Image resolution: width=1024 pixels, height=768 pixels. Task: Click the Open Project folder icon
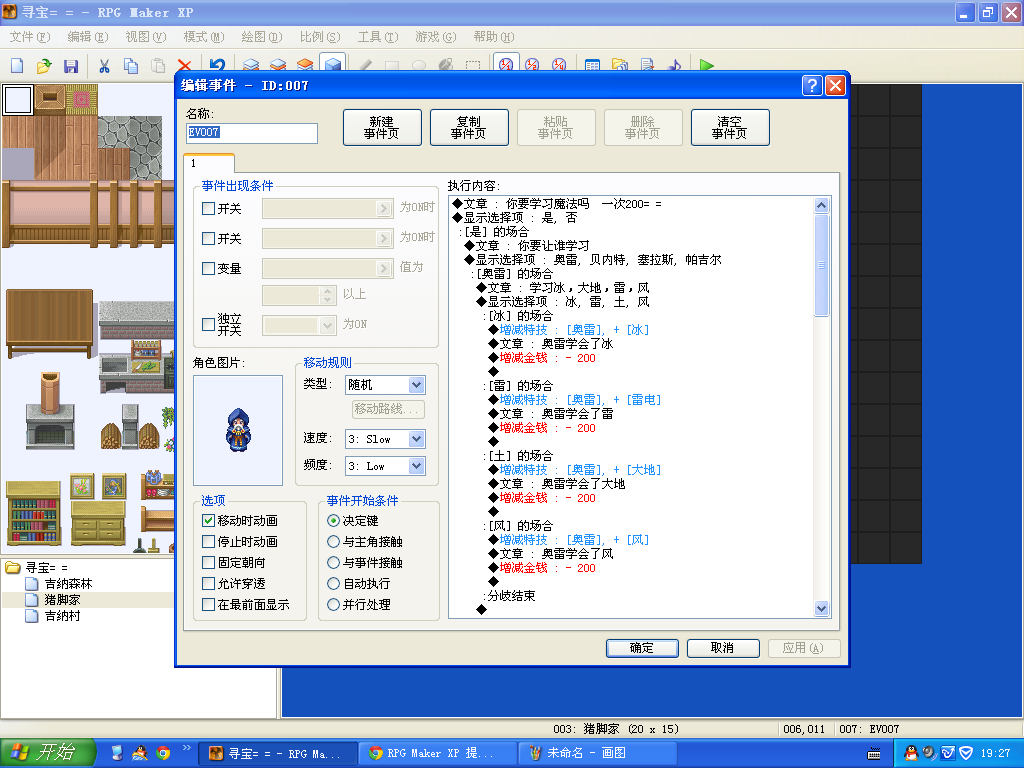click(44, 65)
